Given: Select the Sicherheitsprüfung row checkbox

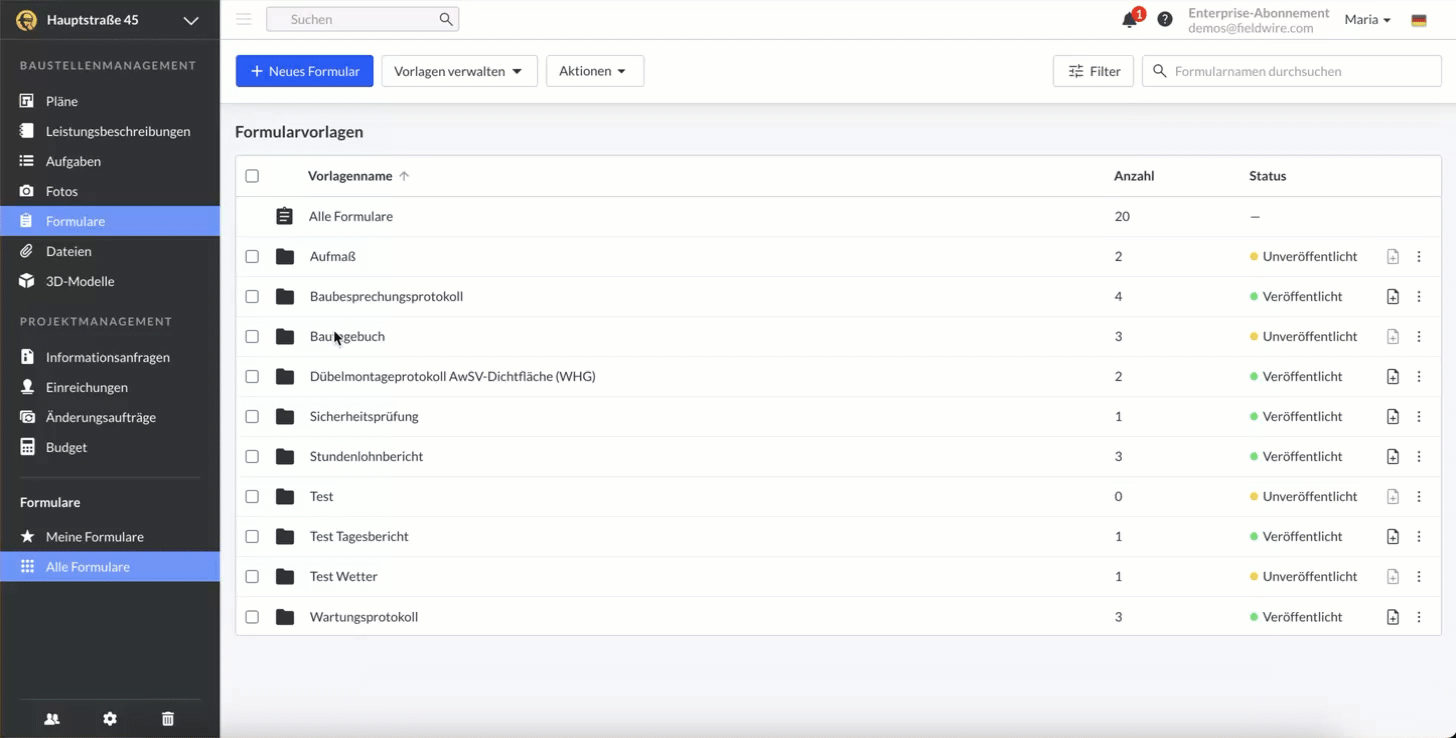Looking at the screenshot, I should point(252,417).
